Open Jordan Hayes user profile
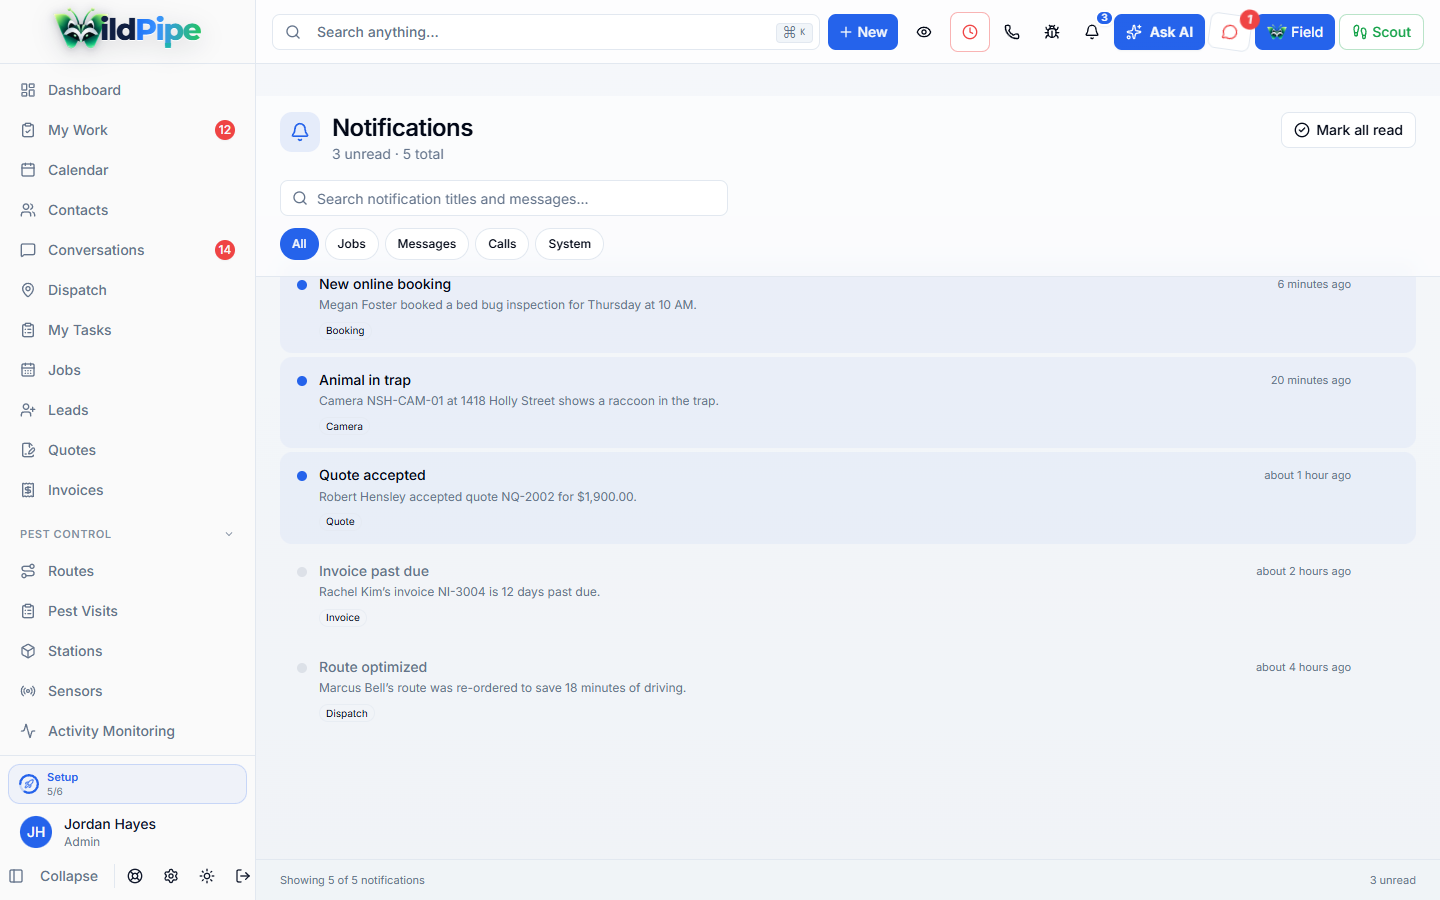1440x900 pixels. pos(127,832)
